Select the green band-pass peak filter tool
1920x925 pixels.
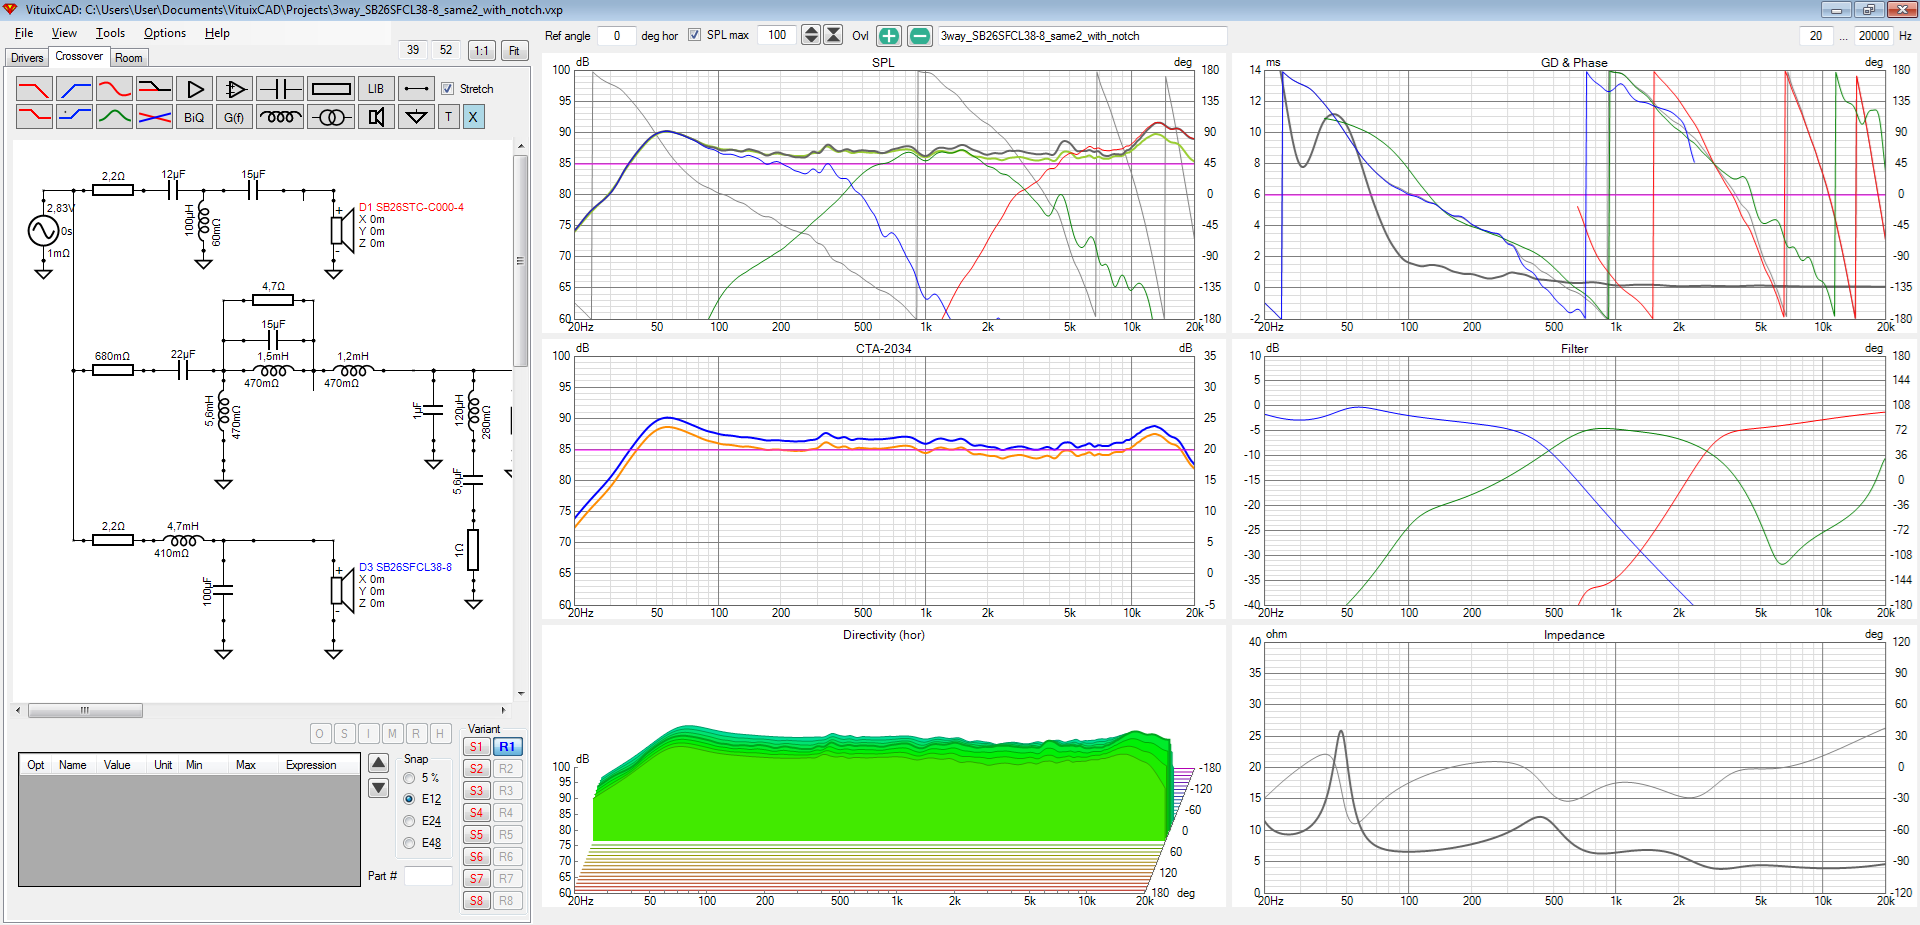point(114,117)
